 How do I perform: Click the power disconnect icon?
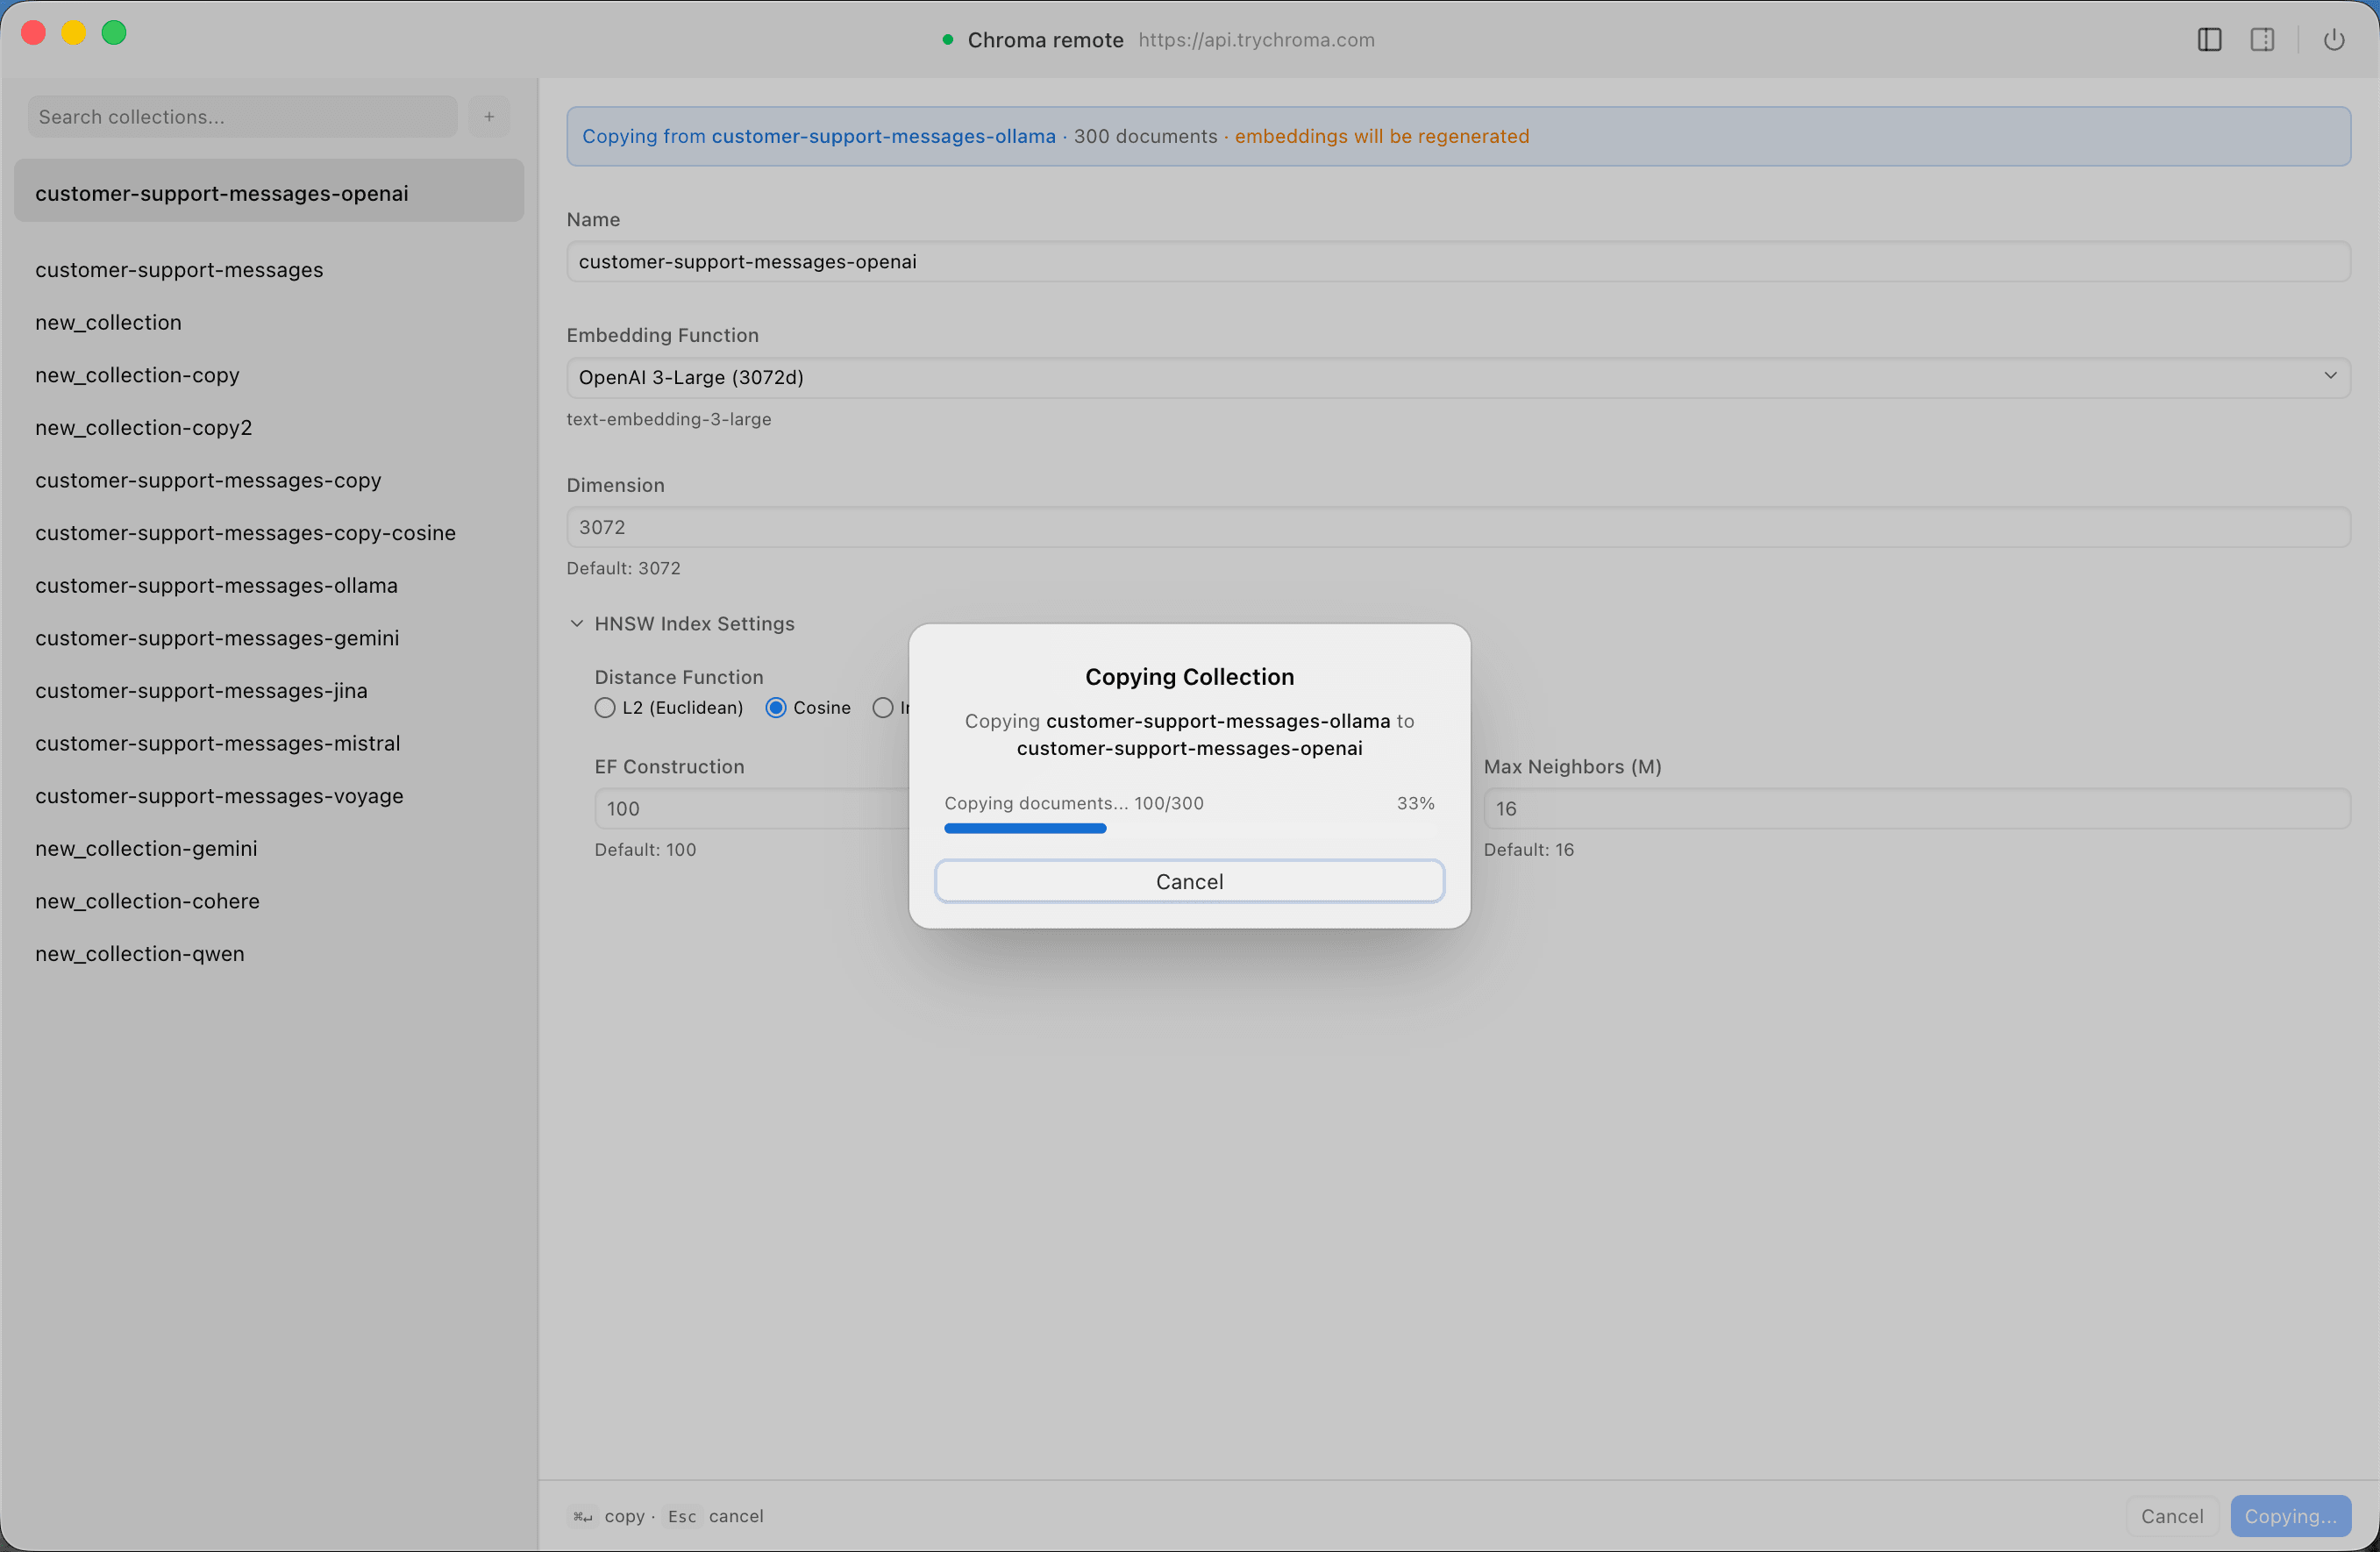[x=2334, y=39]
